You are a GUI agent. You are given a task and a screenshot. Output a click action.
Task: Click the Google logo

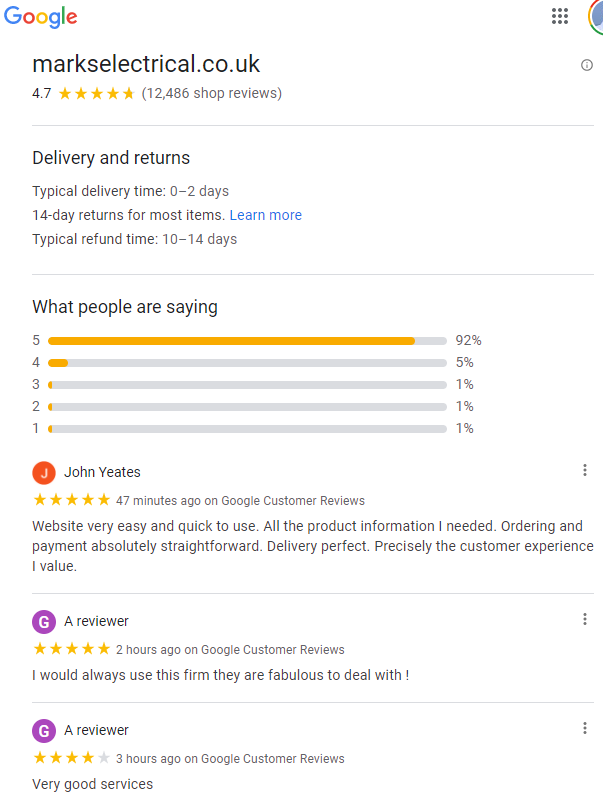pyautogui.click(x=41, y=17)
